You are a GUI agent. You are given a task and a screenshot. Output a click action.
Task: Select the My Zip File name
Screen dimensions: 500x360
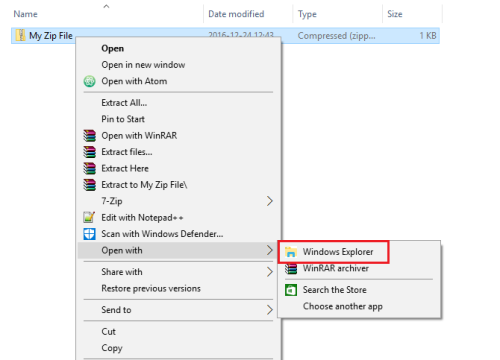(51, 36)
